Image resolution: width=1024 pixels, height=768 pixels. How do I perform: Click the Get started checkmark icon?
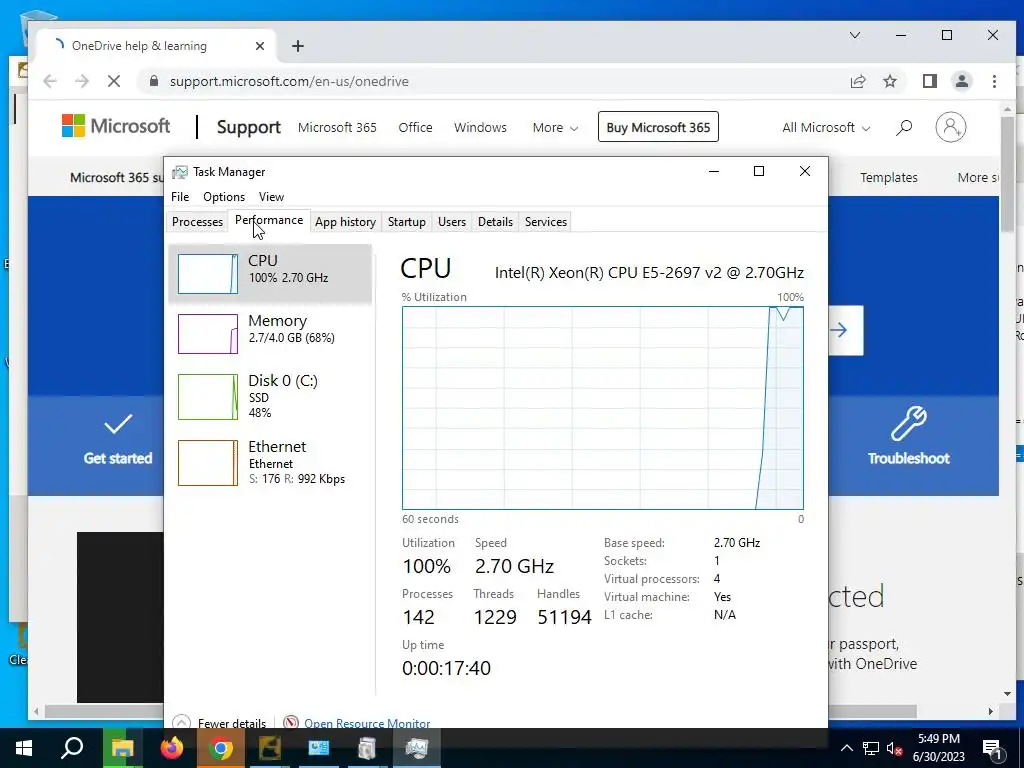pos(118,424)
